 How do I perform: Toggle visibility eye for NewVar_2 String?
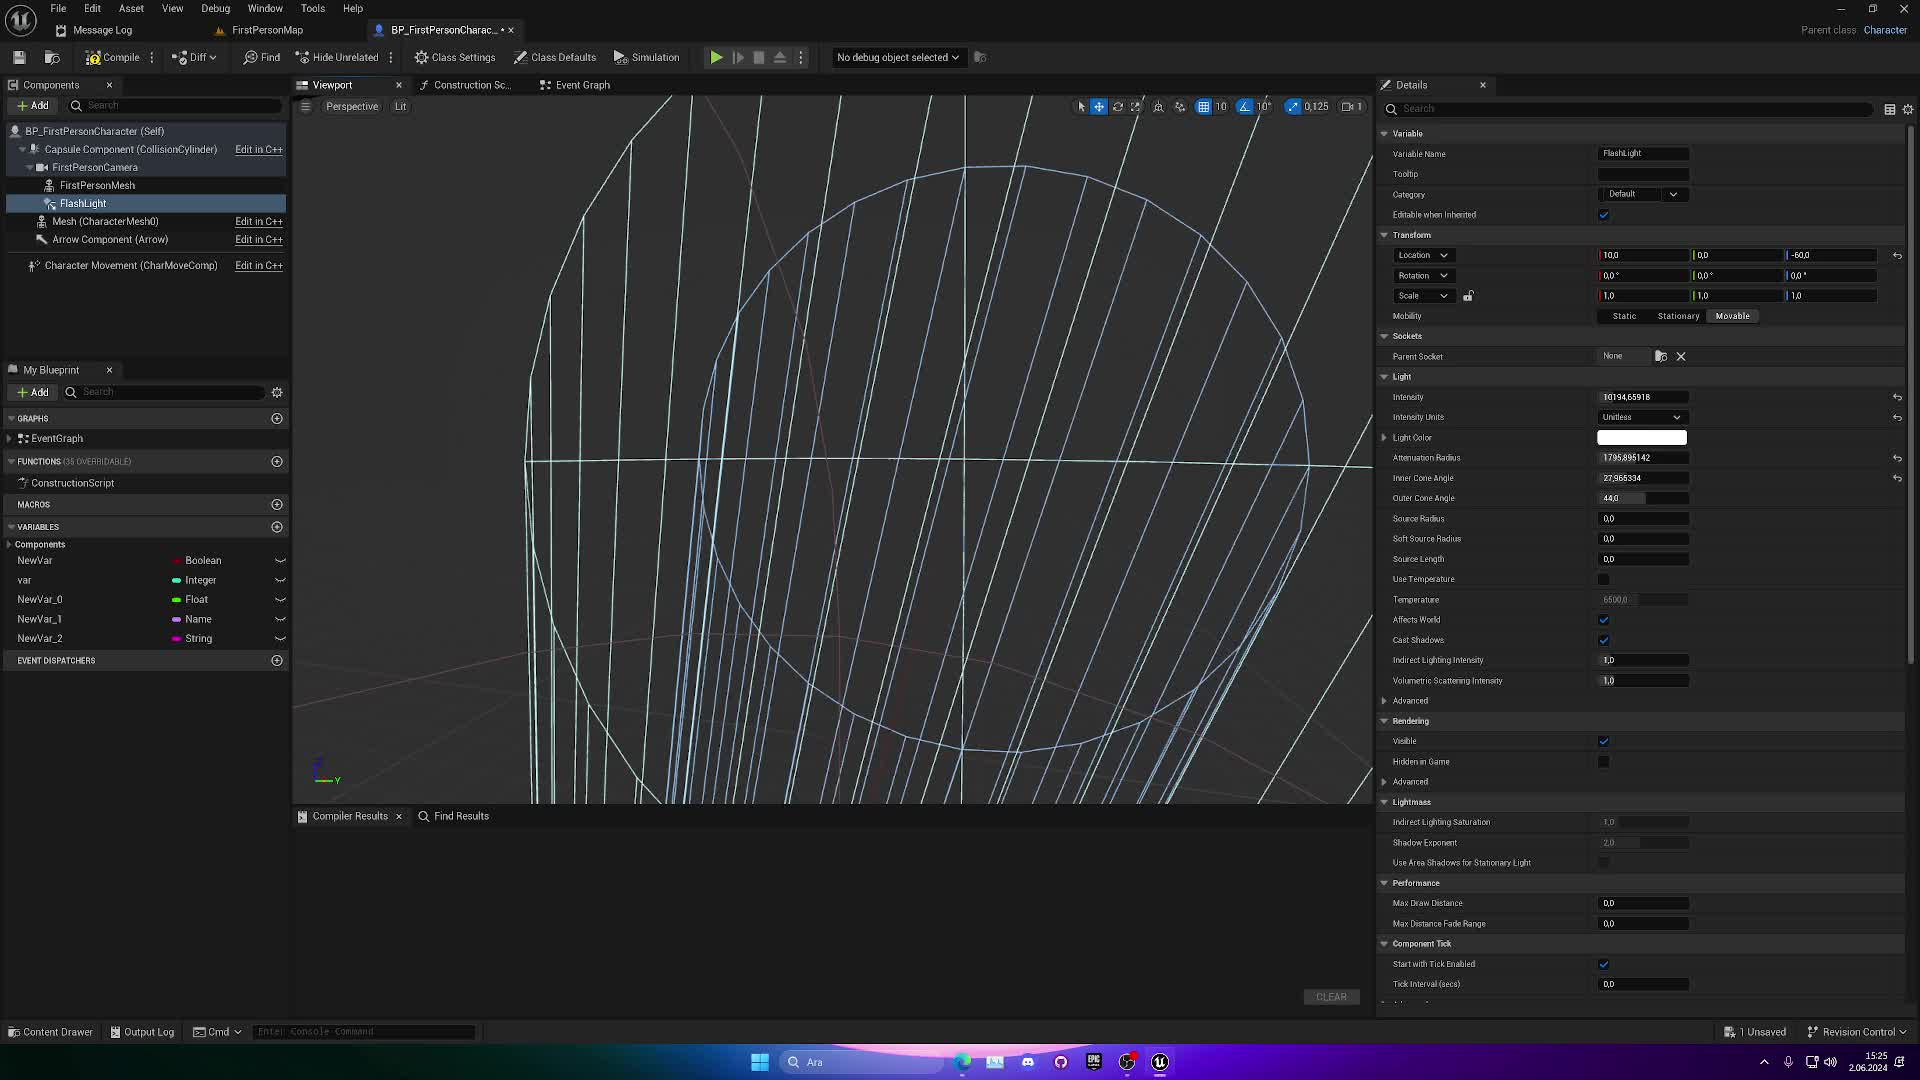point(280,638)
